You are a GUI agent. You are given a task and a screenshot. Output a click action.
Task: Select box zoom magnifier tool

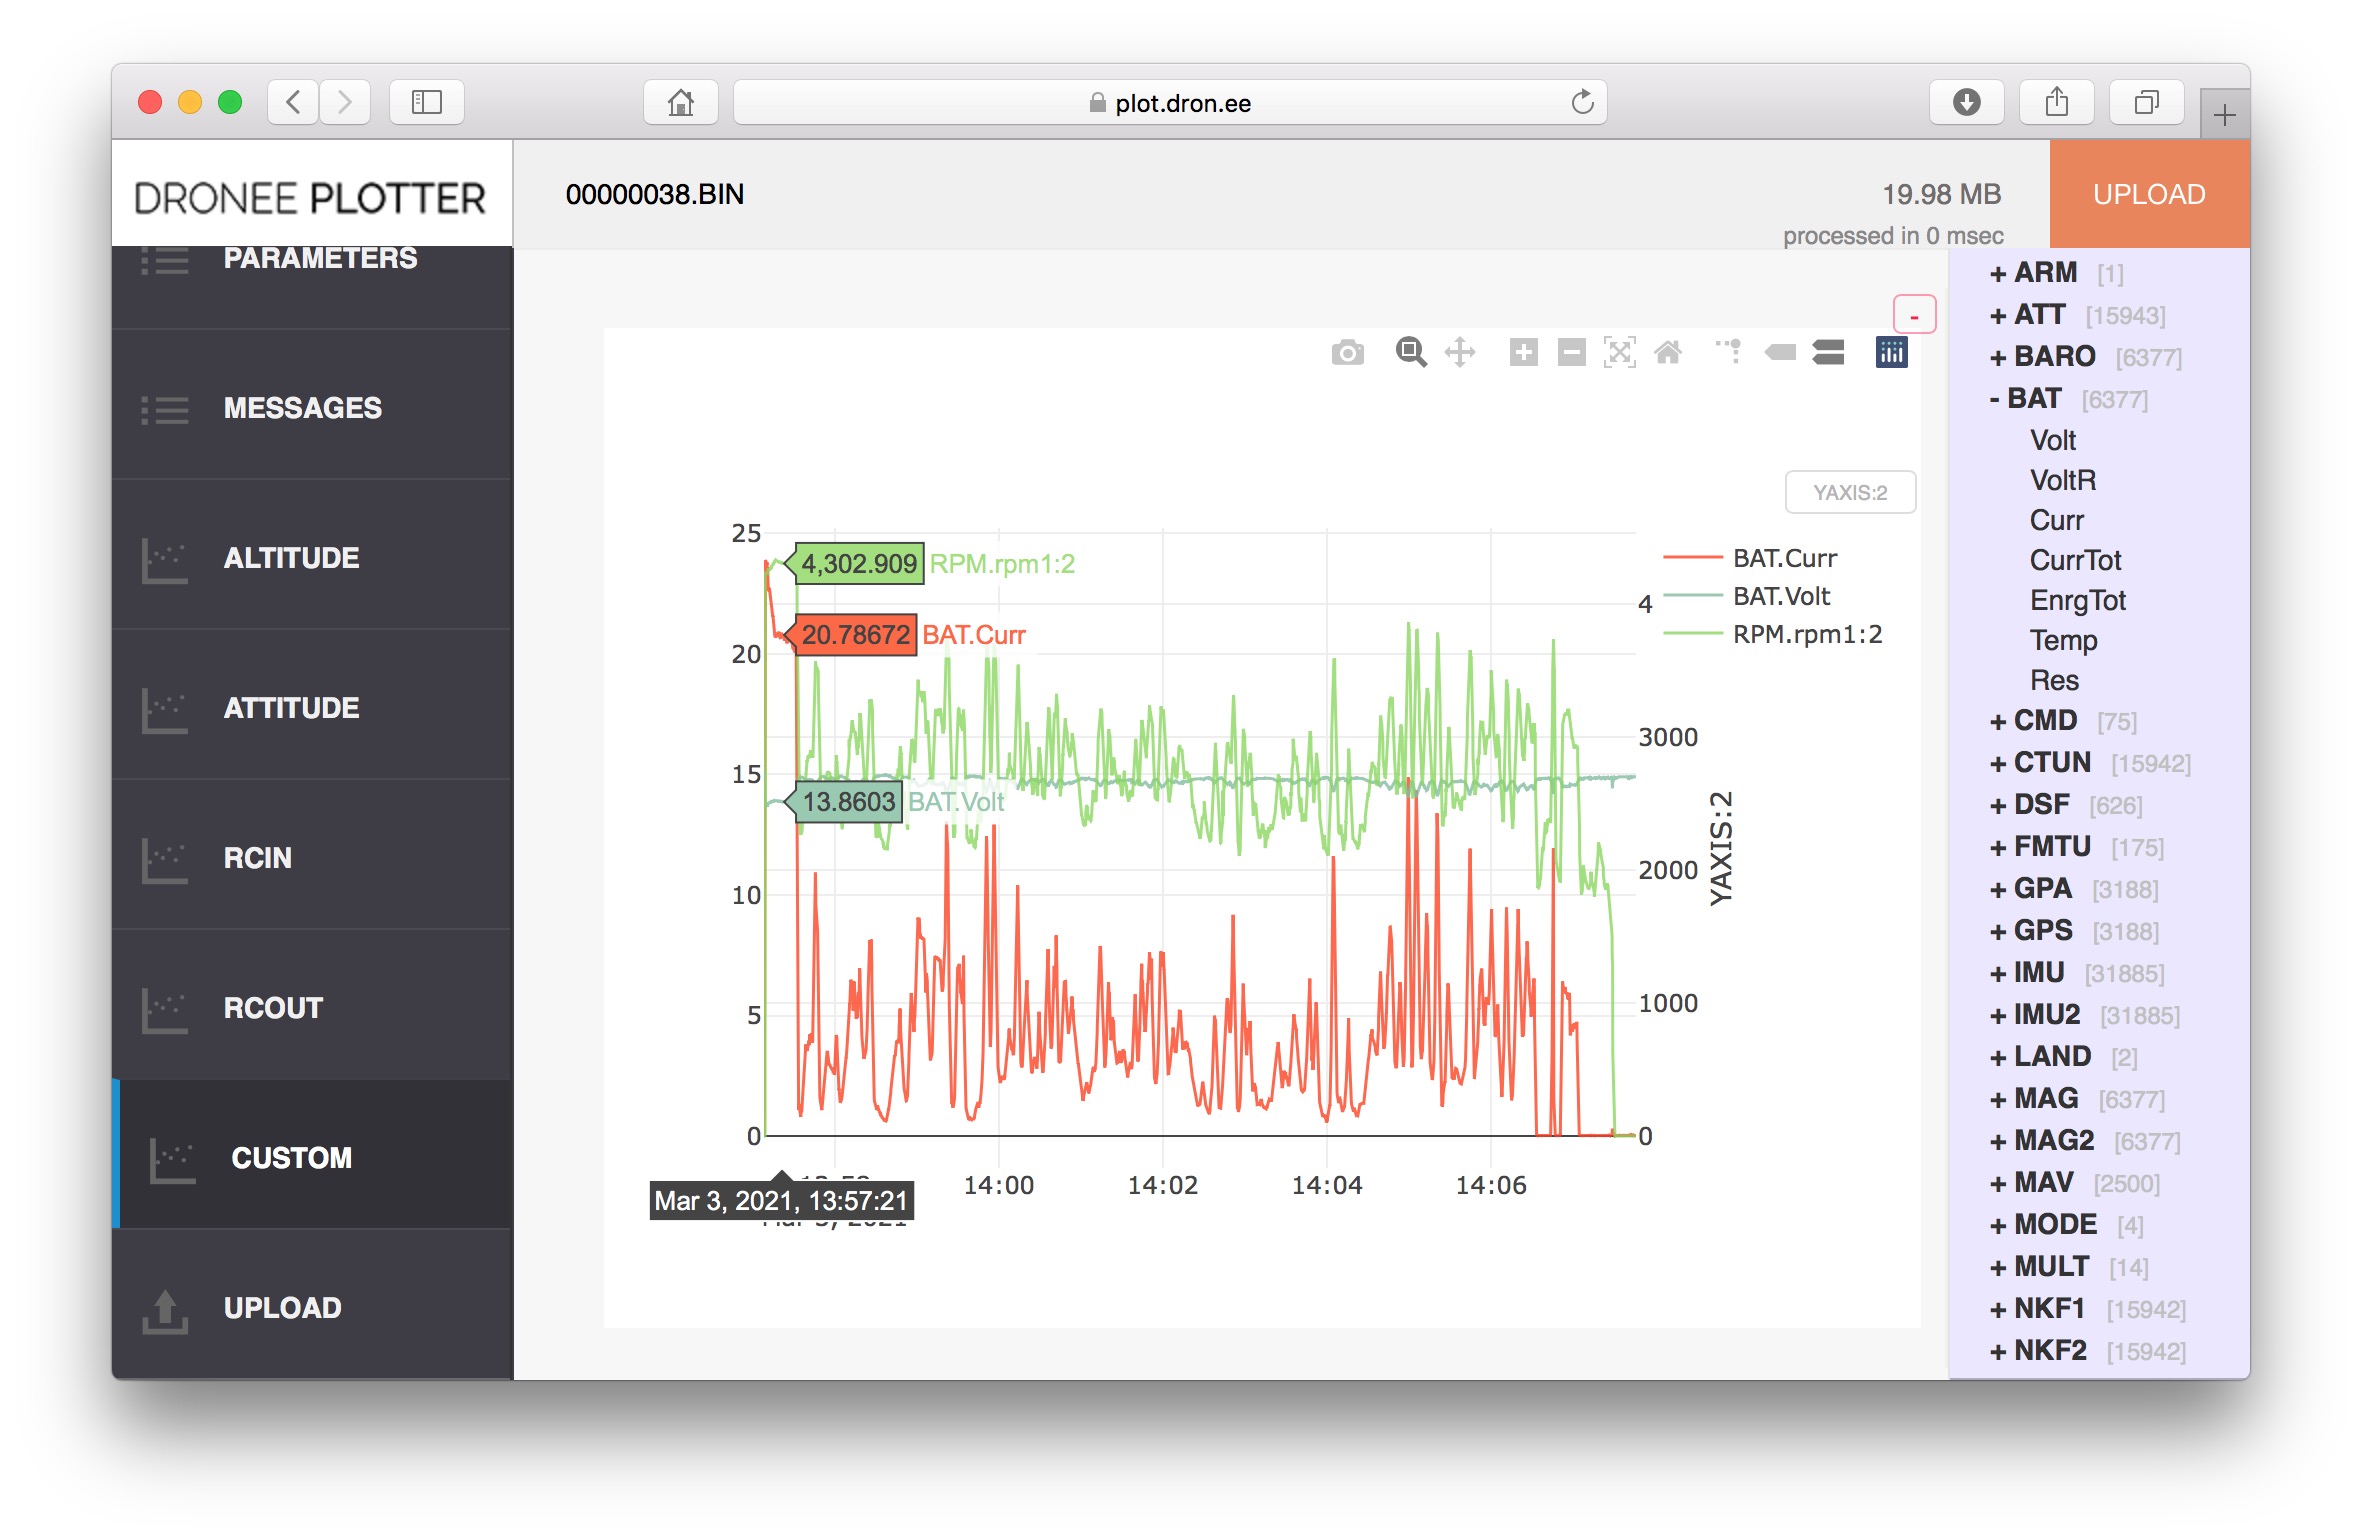1410,353
